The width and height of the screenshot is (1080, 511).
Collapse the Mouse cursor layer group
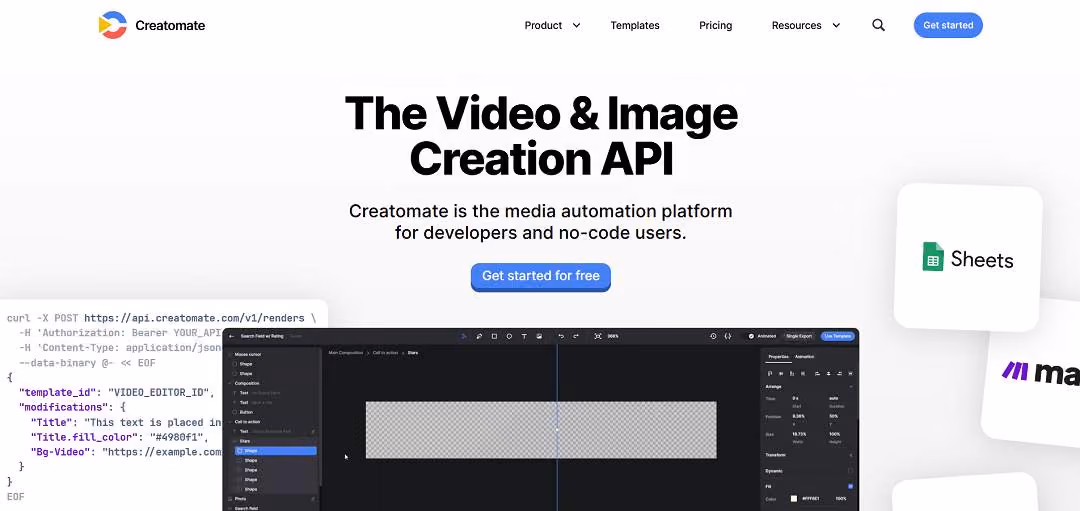click(229, 354)
